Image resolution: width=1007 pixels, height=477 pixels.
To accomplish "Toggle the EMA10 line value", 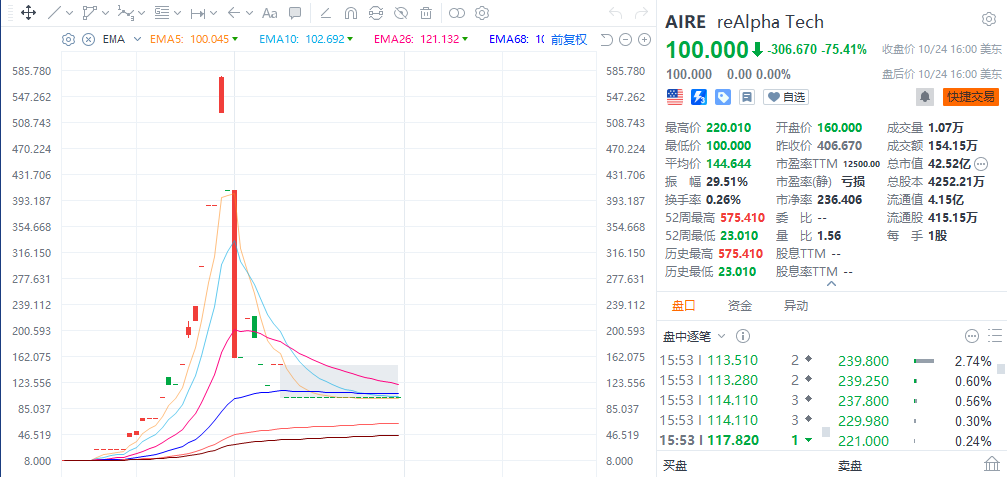I will [306, 39].
